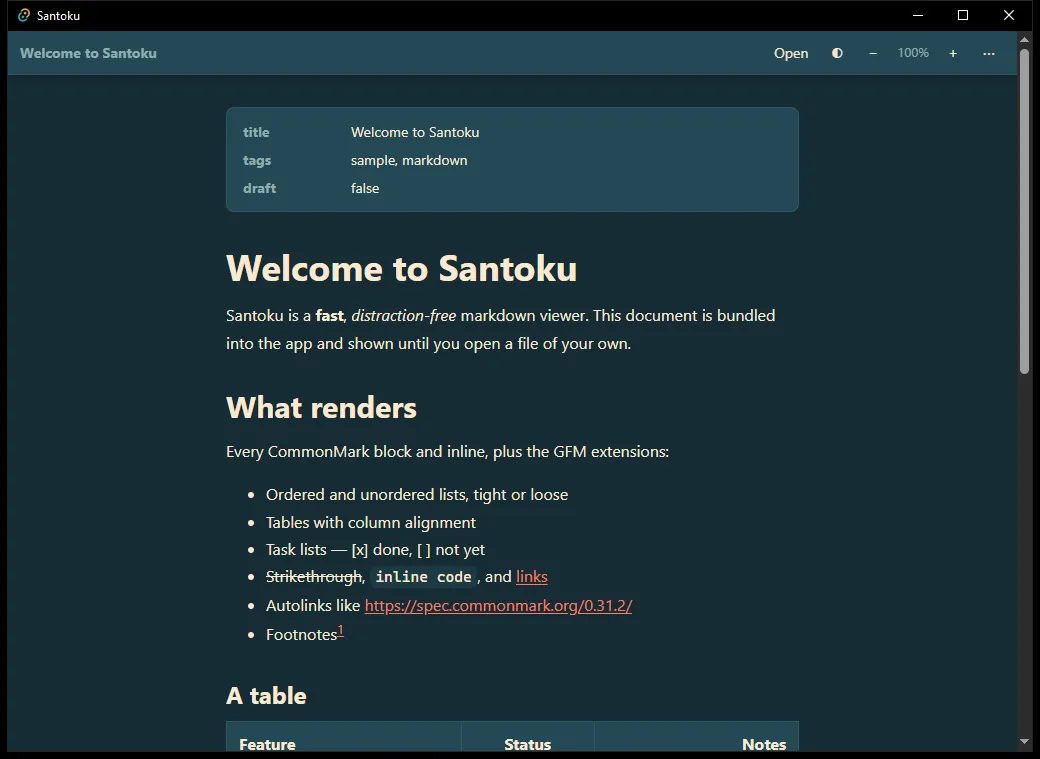Open the three-dots more options menu

coord(989,53)
